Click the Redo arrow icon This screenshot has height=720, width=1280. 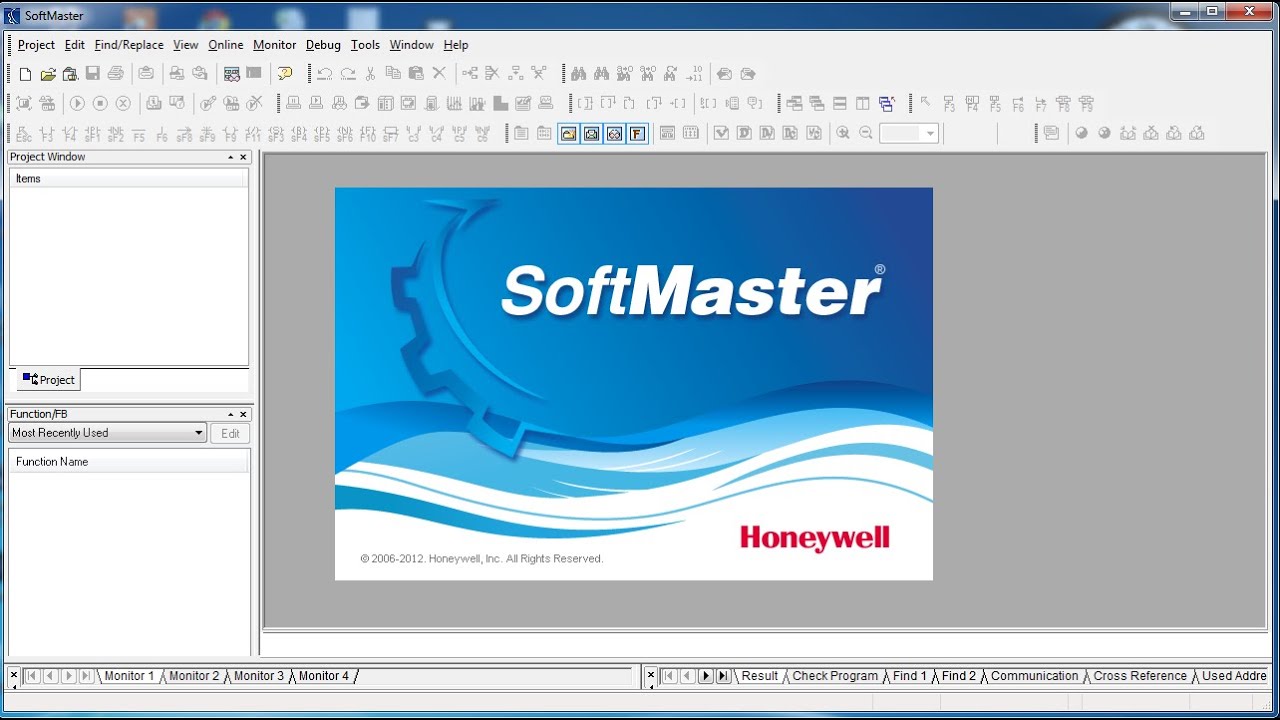tap(347, 73)
